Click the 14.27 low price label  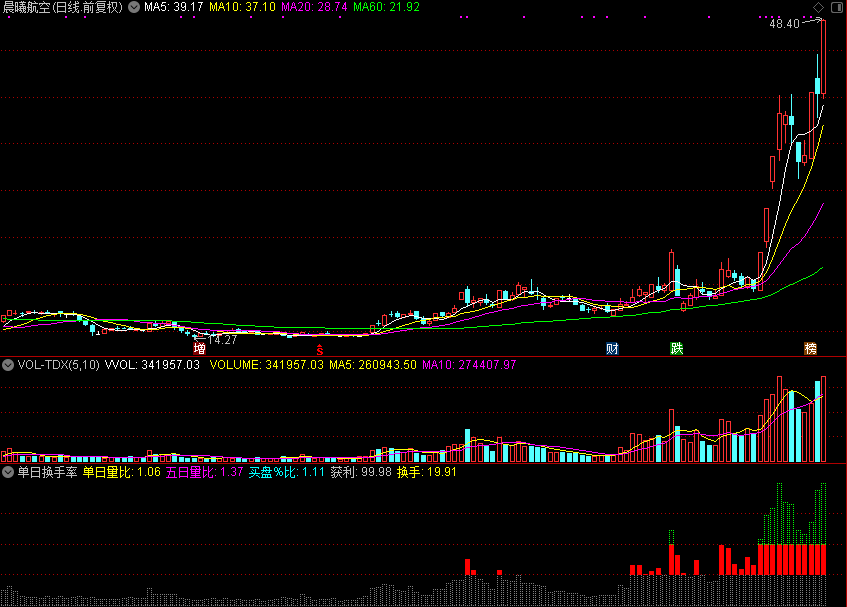[223, 340]
